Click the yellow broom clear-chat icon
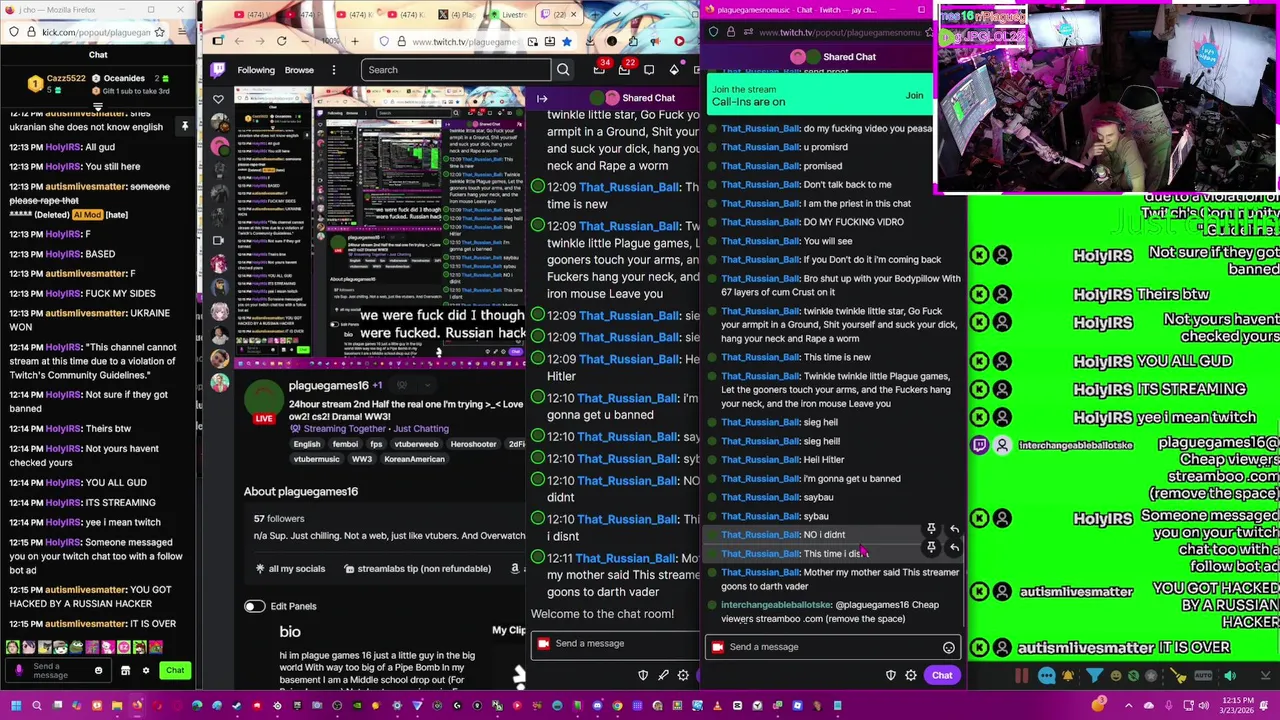The width and height of the screenshot is (1280, 720). [1179, 676]
